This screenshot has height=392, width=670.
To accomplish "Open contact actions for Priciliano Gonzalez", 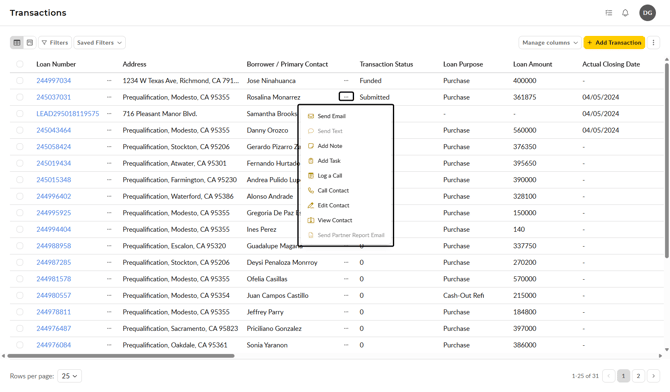I will (x=346, y=328).
